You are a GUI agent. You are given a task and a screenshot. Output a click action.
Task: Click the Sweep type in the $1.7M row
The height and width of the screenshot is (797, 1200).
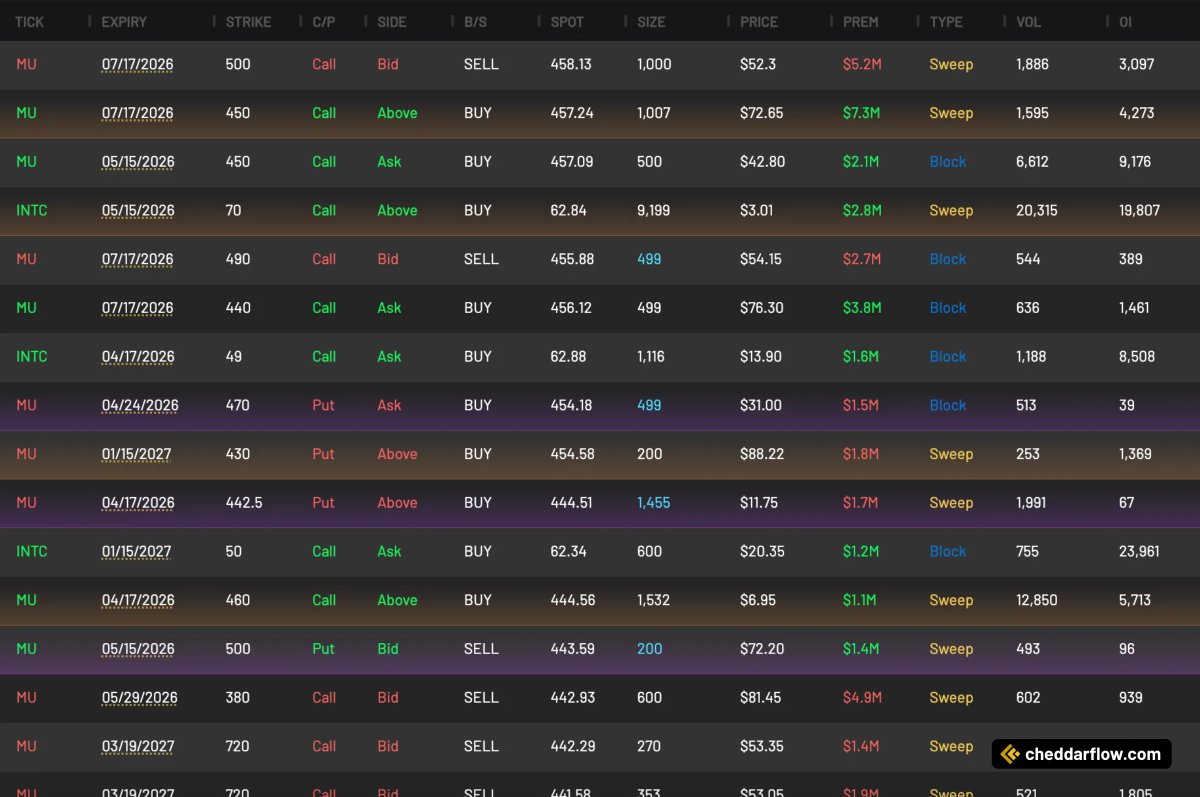[951, 503]
